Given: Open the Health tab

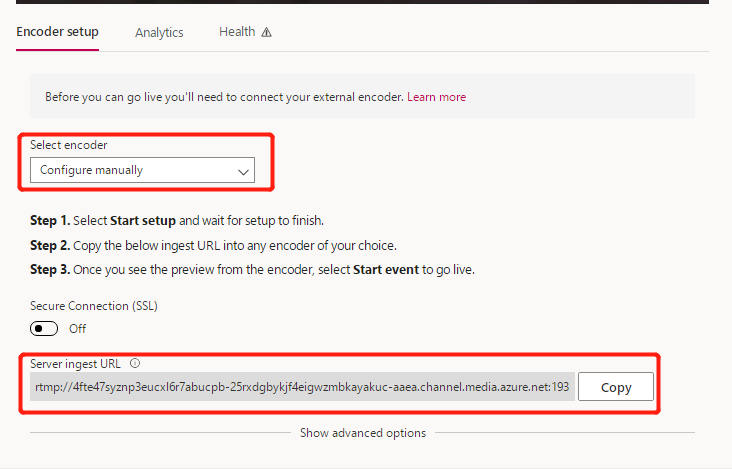Looking at the screenshot, I should point(237,32).
